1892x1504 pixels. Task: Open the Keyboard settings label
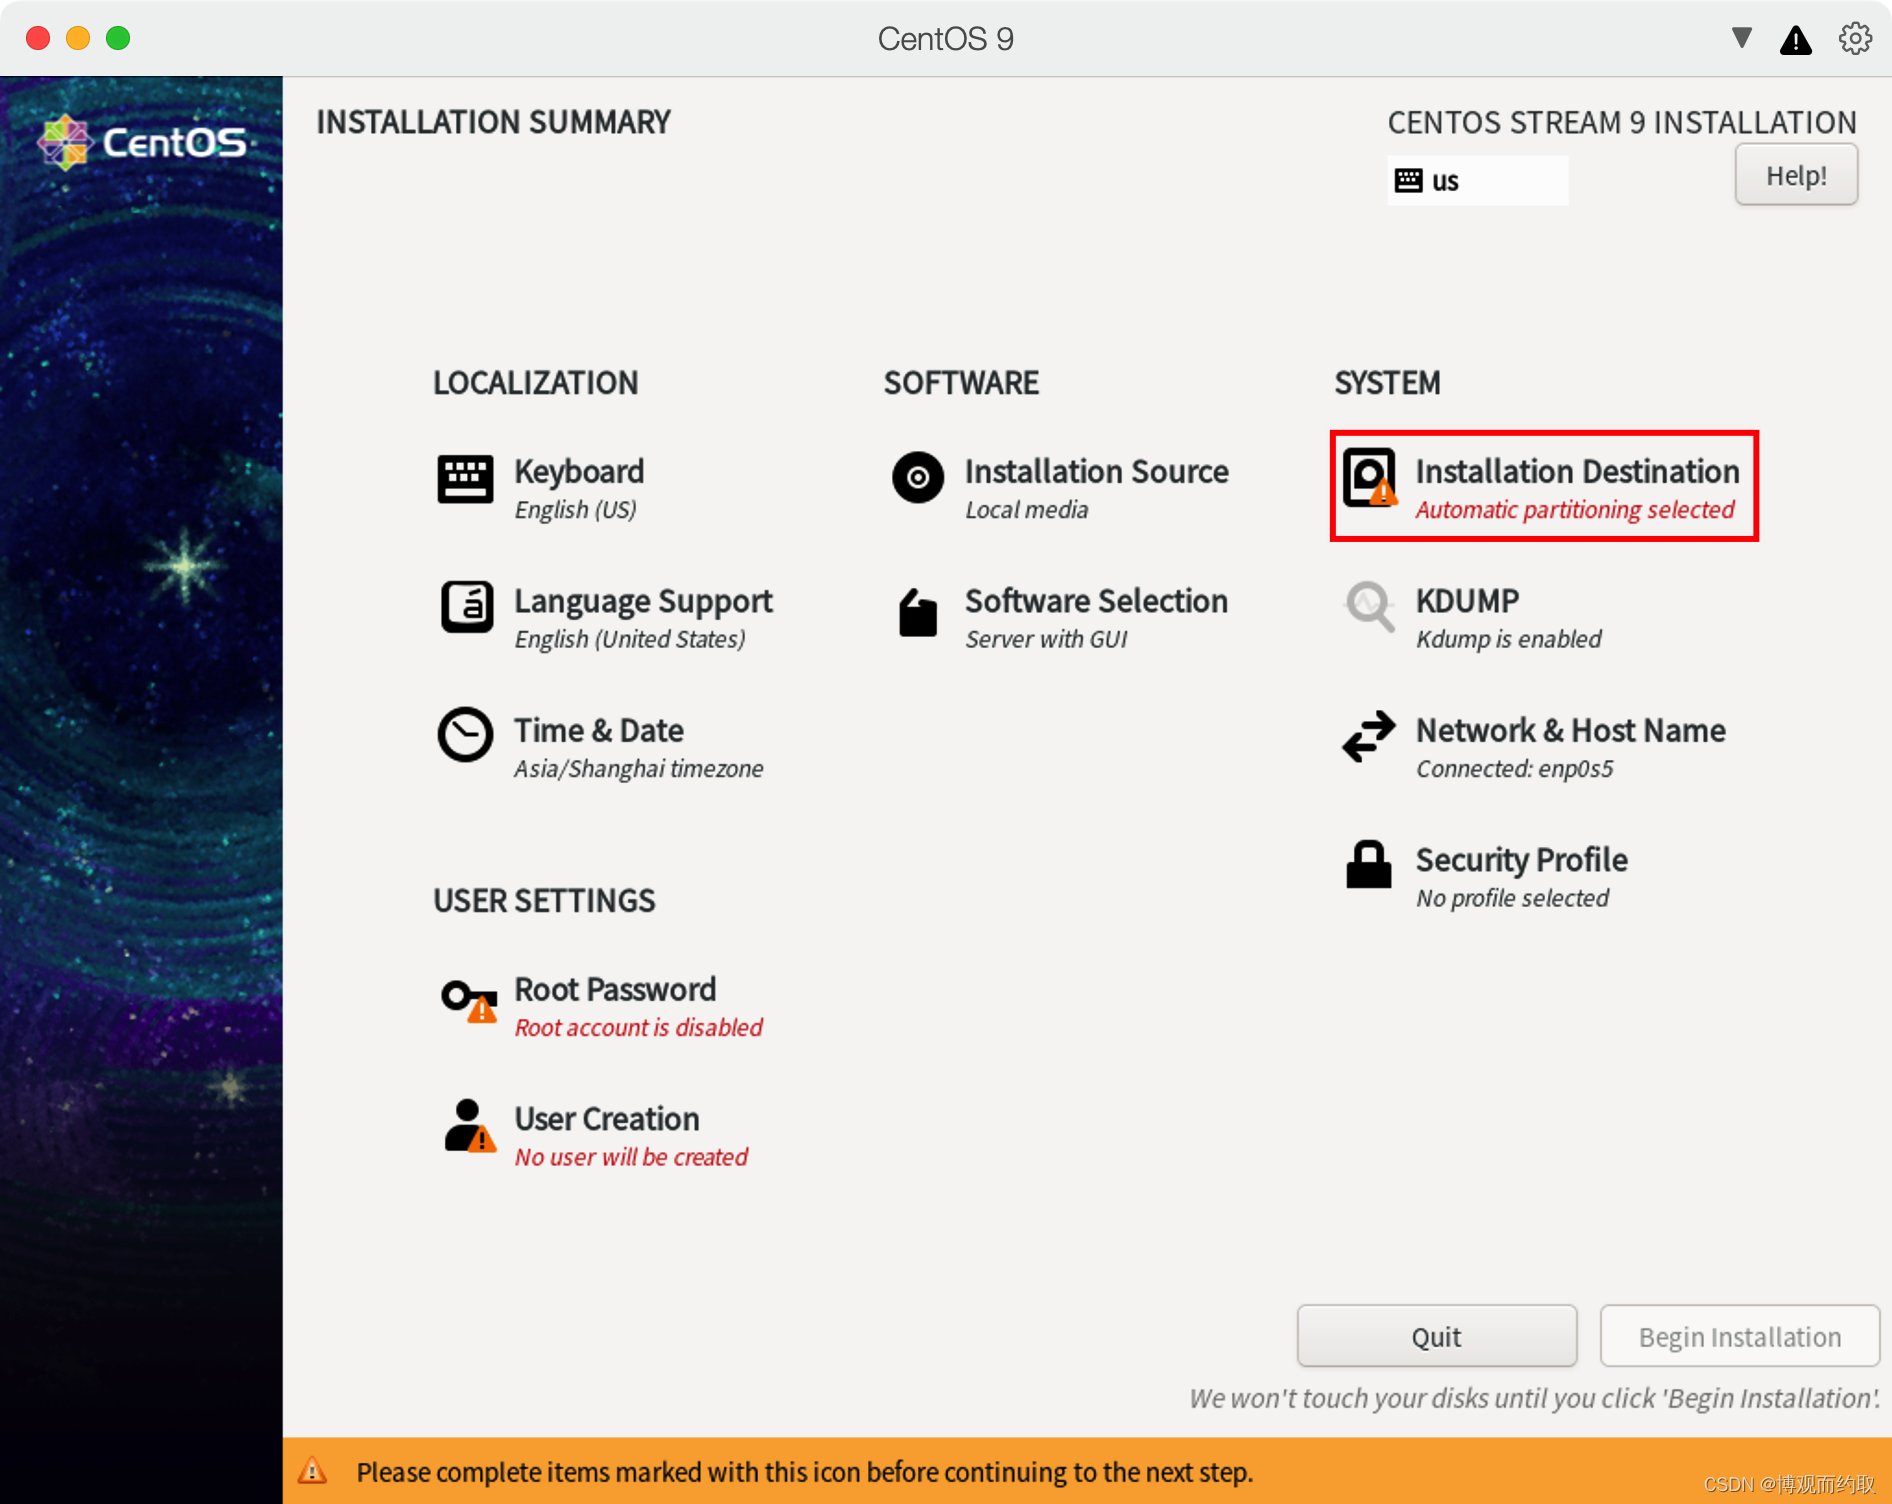coord(579,471)
